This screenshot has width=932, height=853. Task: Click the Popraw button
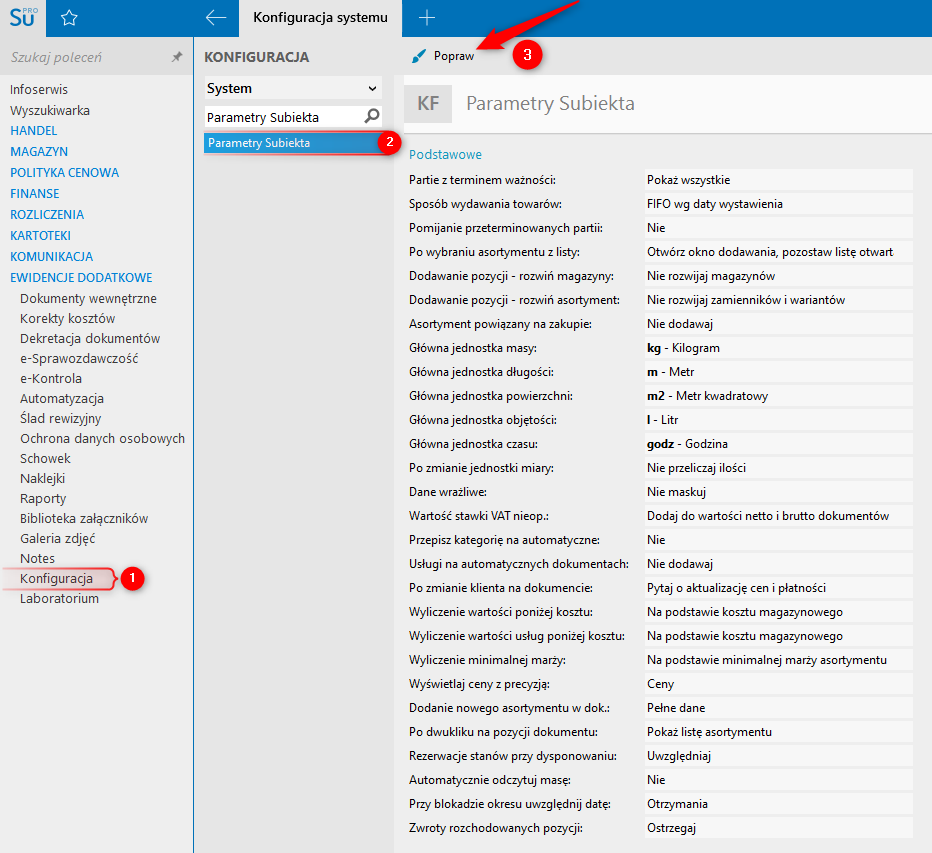[443, 56]
